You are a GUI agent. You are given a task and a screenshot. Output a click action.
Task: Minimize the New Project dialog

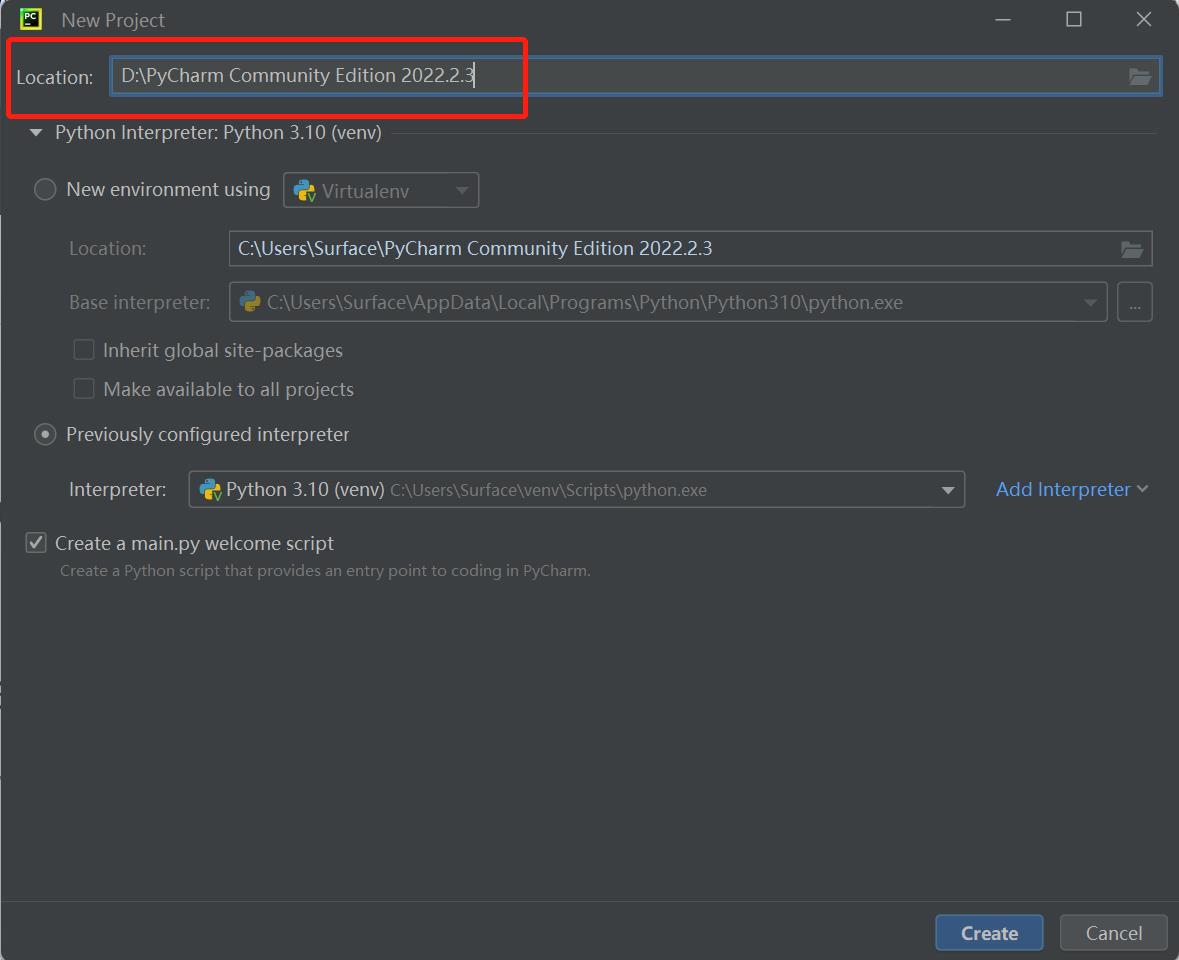pyautogui.click(x=1003, y=19)
